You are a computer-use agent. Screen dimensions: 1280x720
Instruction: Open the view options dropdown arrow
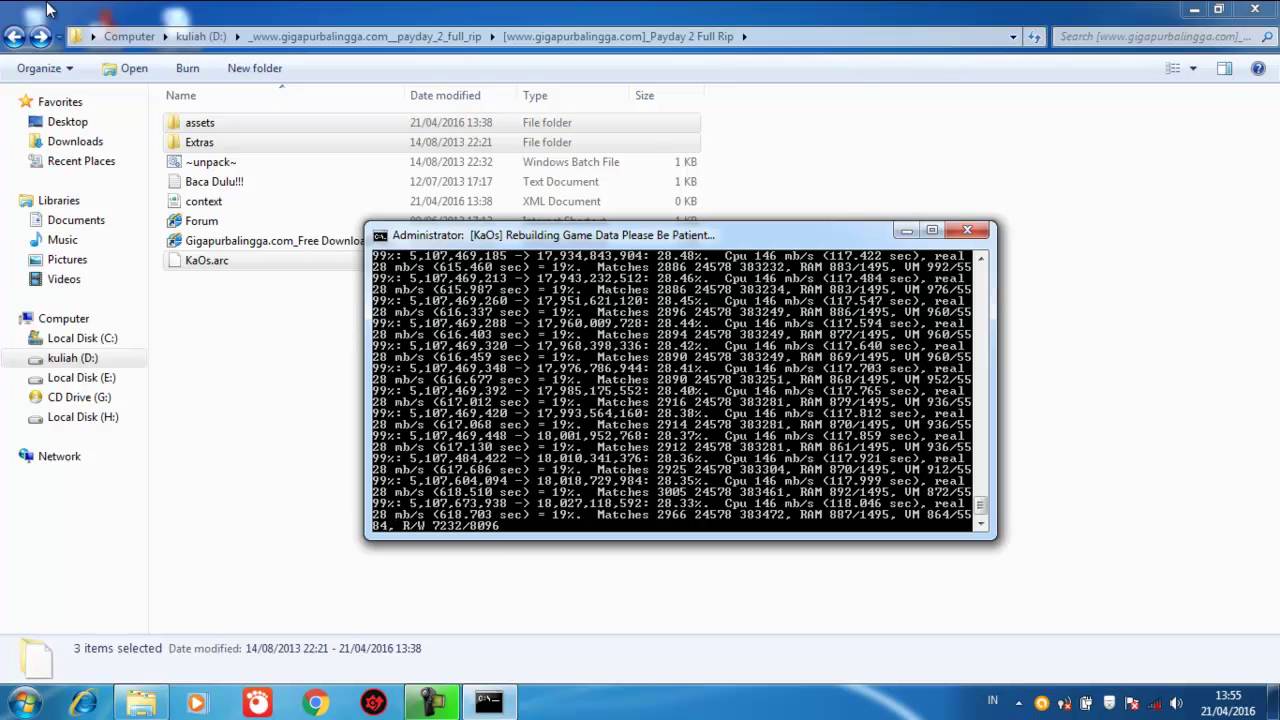1193,68
